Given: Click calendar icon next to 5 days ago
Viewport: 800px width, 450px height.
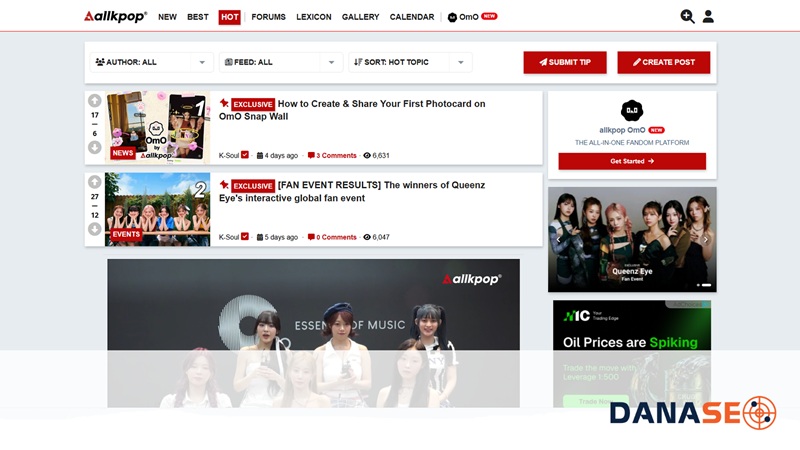Looking at the screenshot, I should pyautogui.click(x=260, y=237).
